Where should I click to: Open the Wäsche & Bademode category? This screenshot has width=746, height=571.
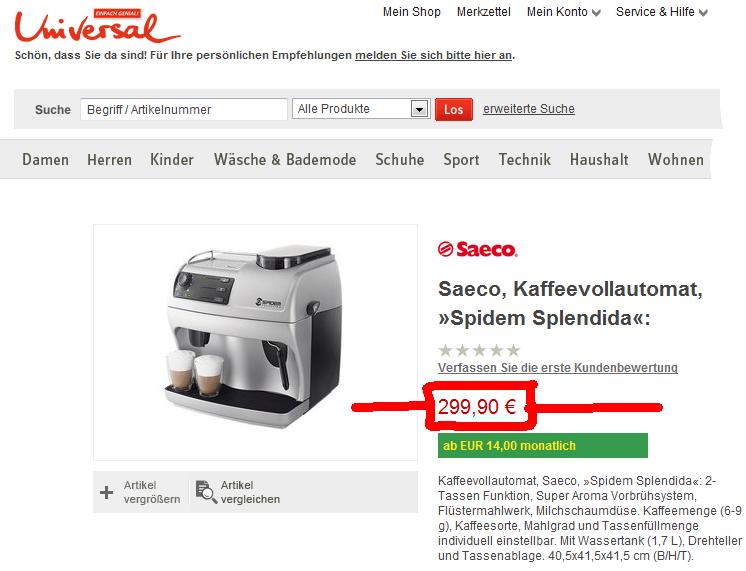tap(285, 159)
